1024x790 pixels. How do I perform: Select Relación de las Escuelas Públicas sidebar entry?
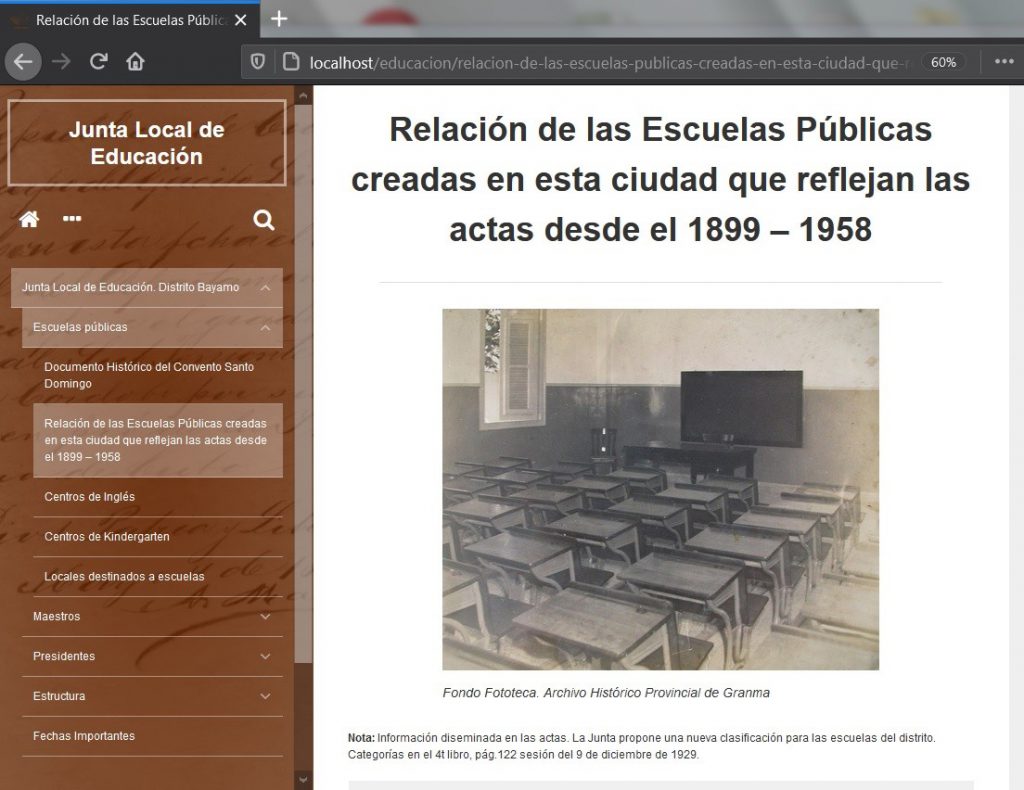coord(158,440)
